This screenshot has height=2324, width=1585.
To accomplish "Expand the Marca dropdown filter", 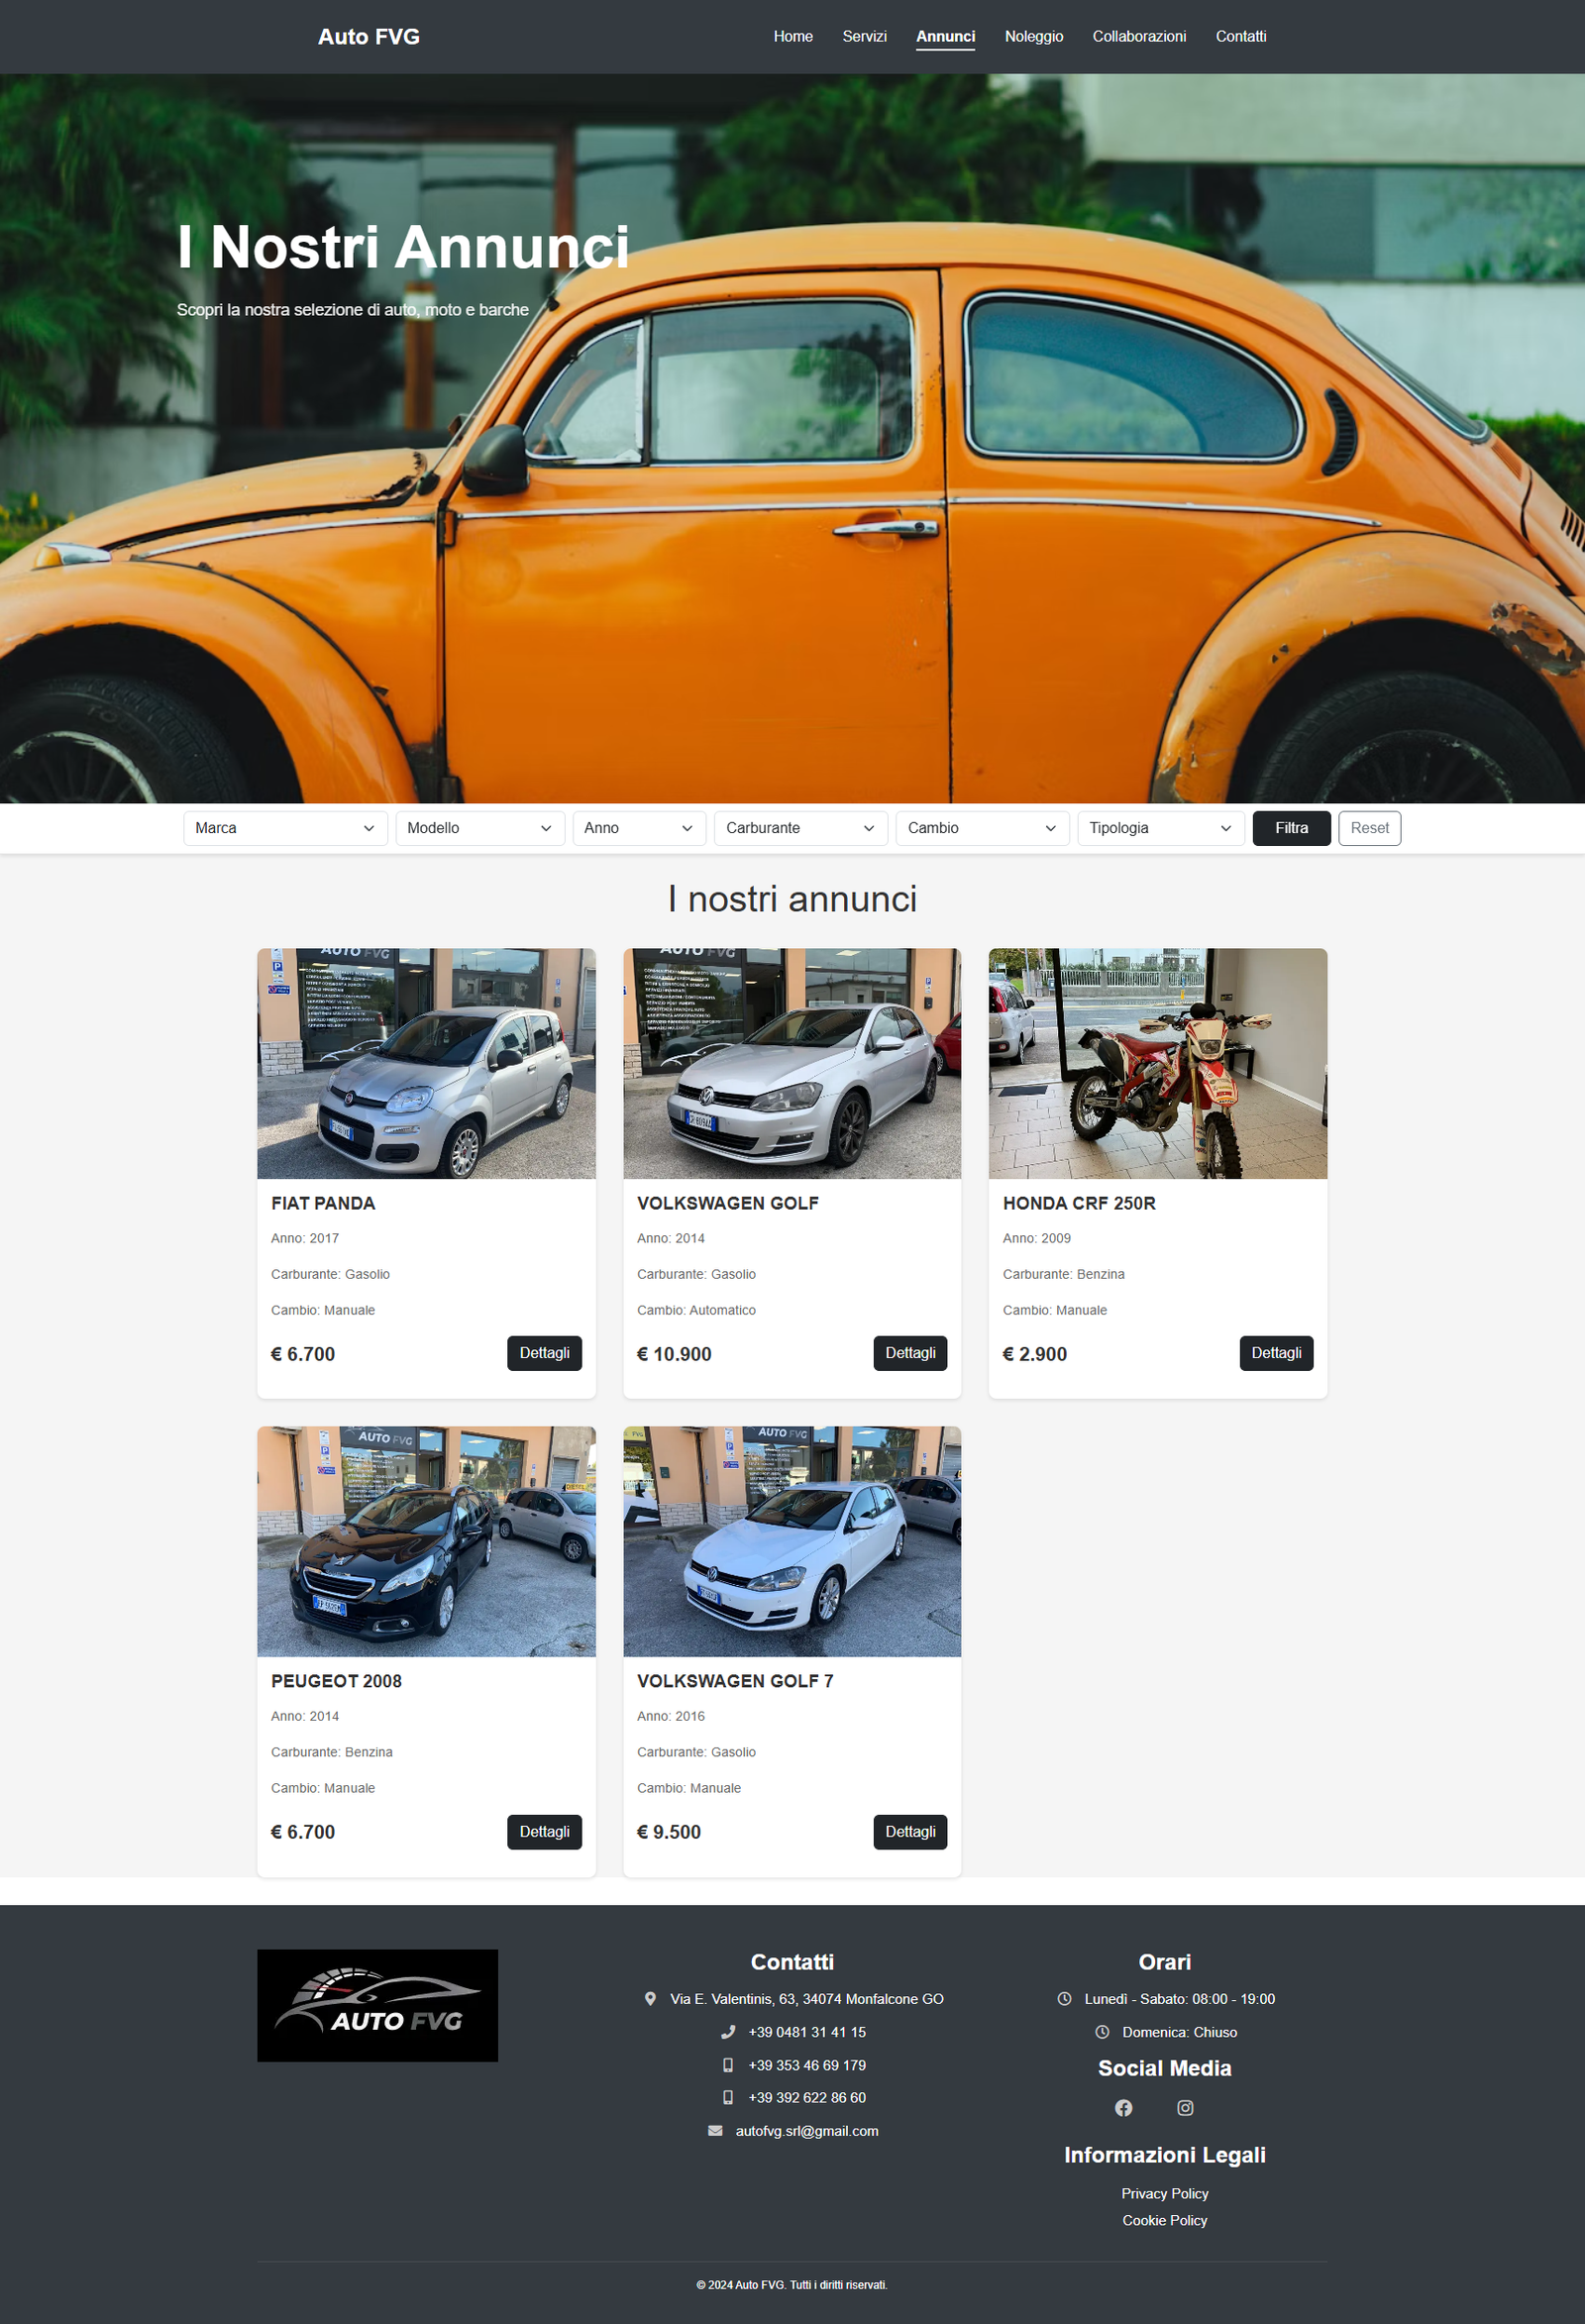I will [x=285, y=828].
